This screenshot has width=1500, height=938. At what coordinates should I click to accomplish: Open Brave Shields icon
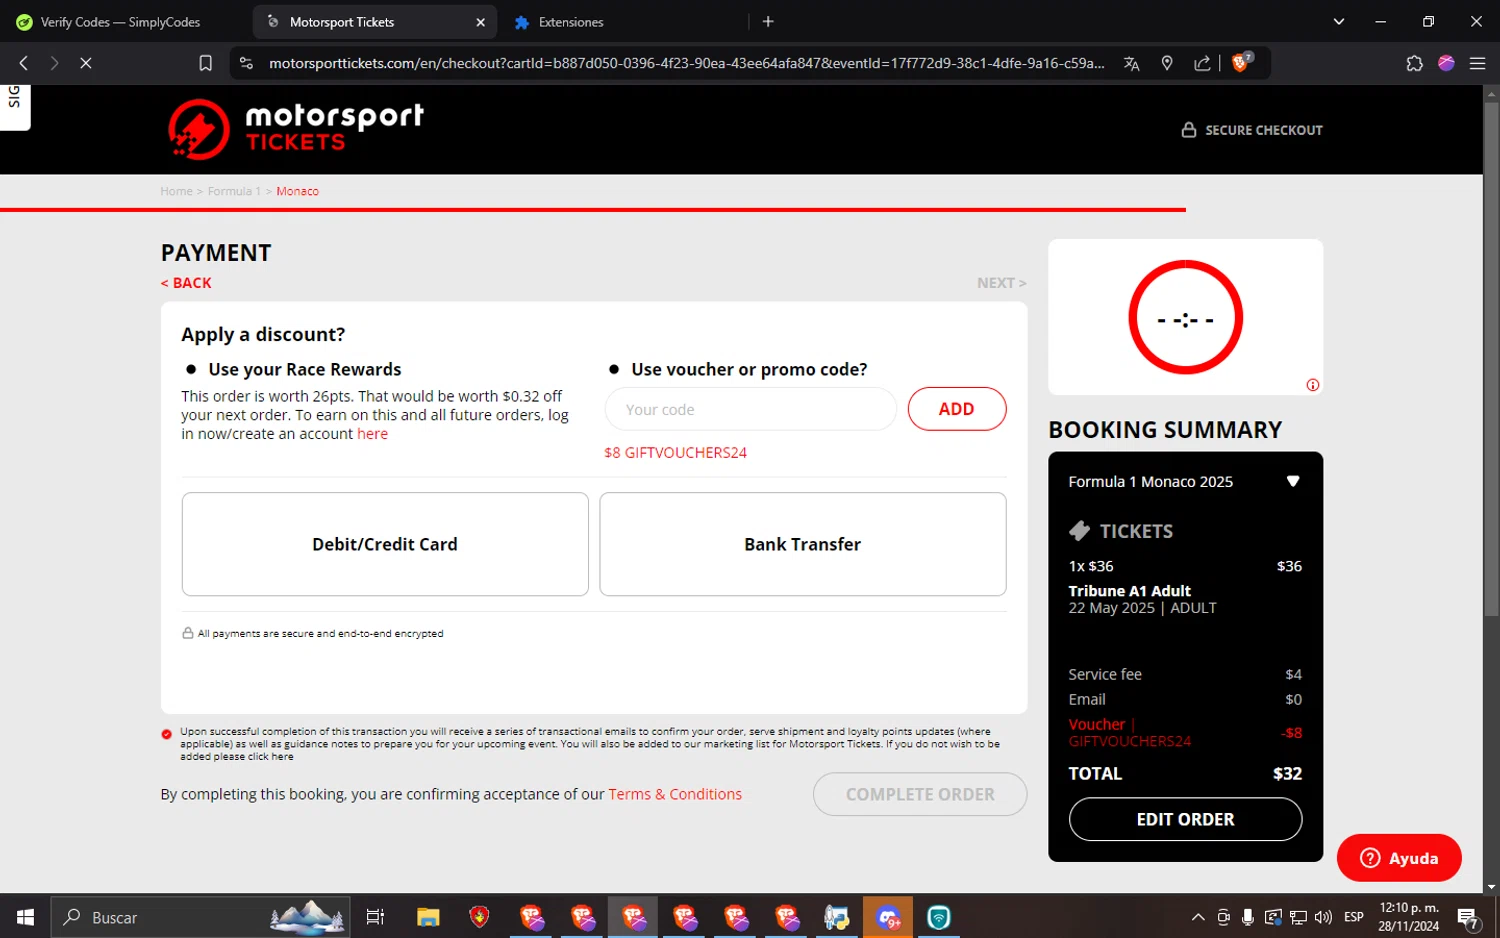1242,62
